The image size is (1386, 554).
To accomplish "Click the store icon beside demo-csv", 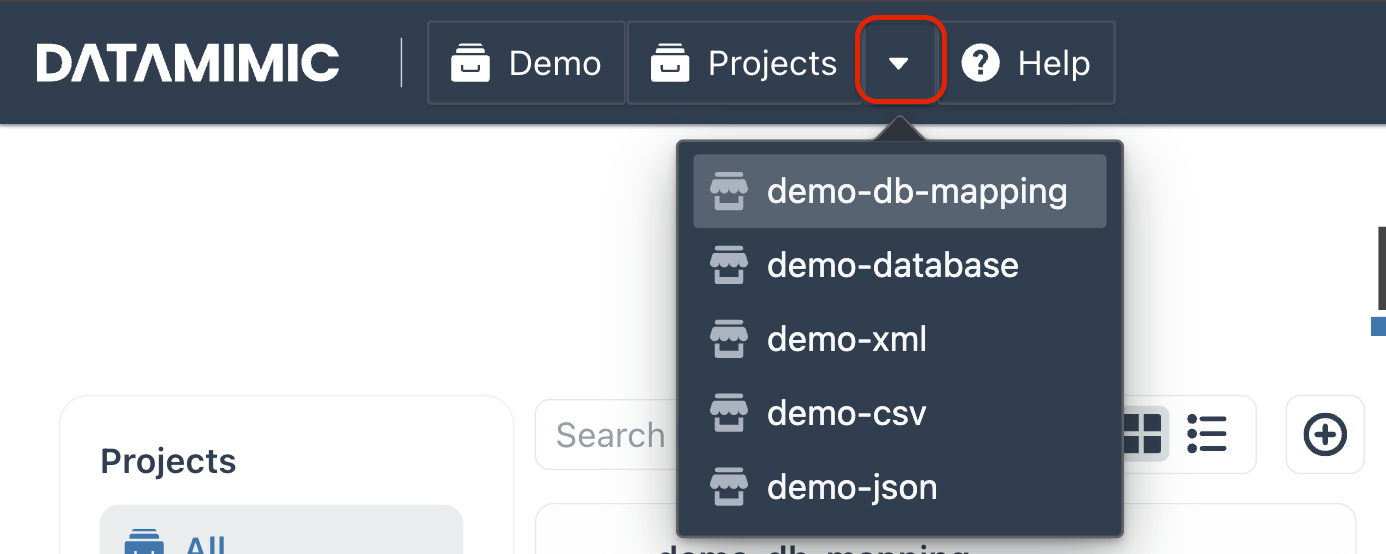I will (729, 413).
